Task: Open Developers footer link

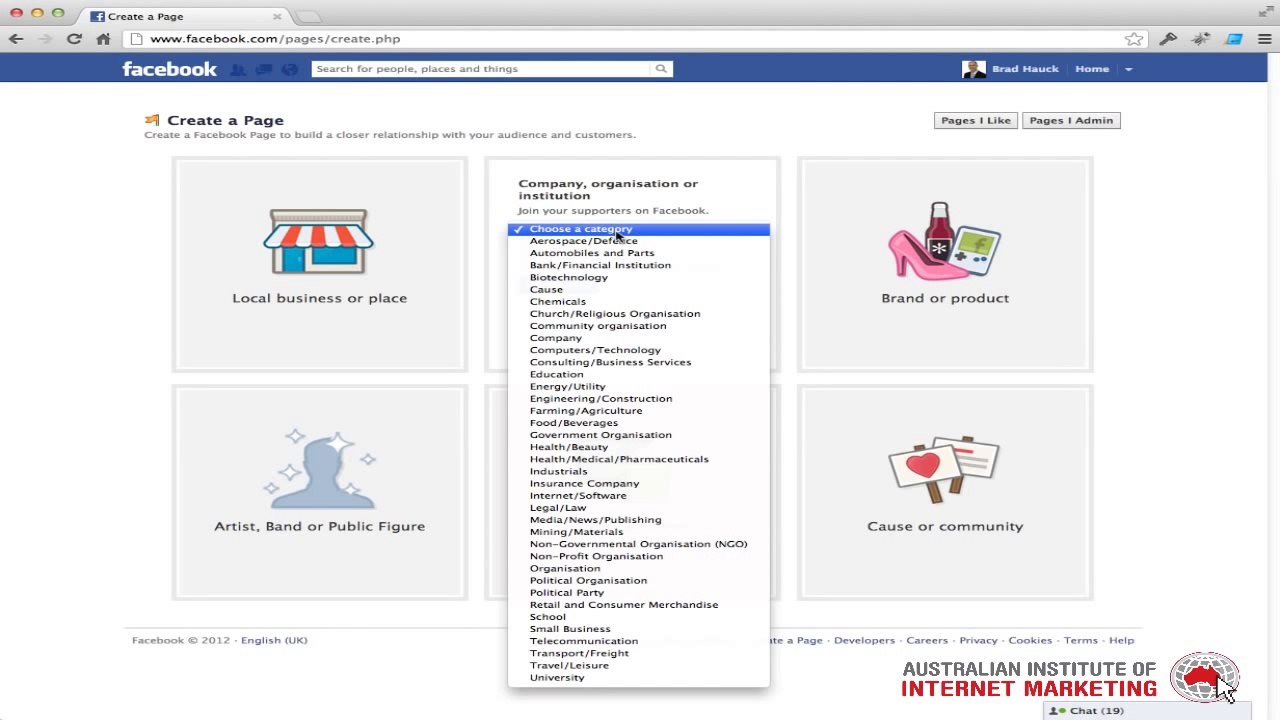Action: pyautogui.click(x=864, y=640)
